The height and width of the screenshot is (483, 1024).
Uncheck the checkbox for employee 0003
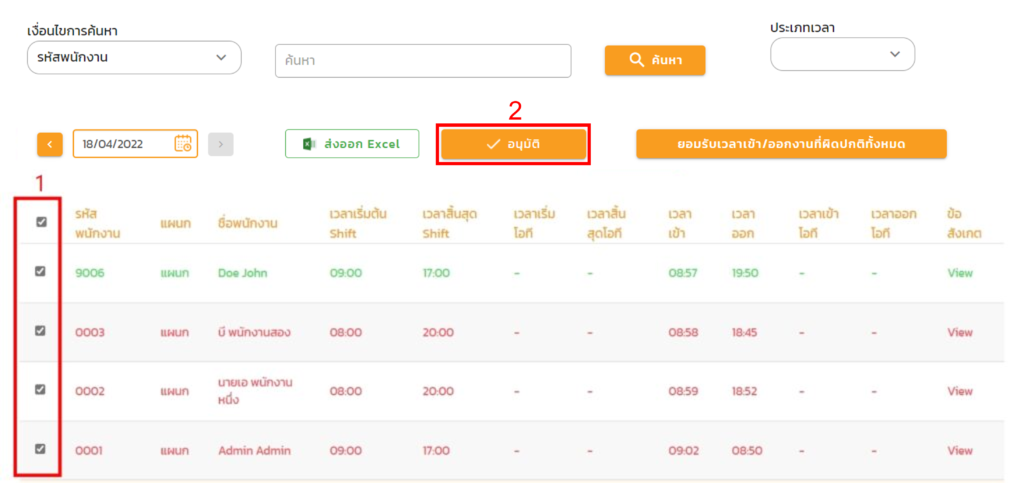point(41,331)
